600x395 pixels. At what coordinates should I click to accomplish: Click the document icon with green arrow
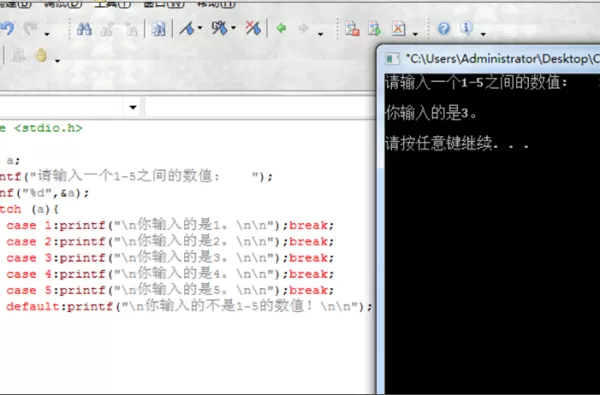(375, 29)
